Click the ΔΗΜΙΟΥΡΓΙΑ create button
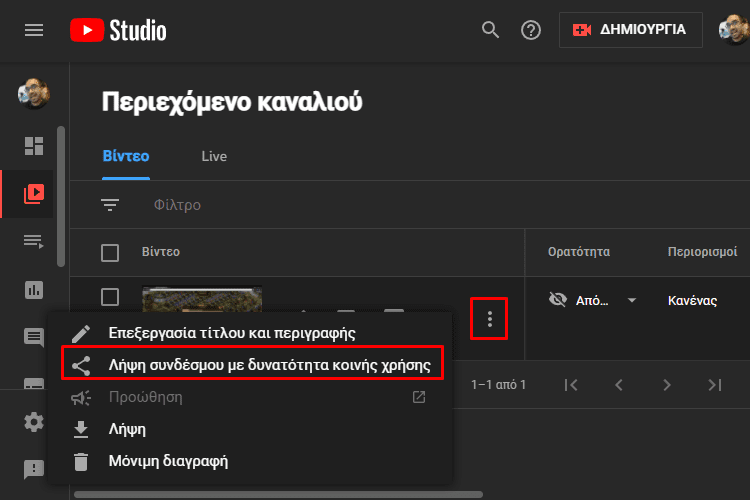The width and height of the screenshot is (750, 500). (x=630, y=30)
